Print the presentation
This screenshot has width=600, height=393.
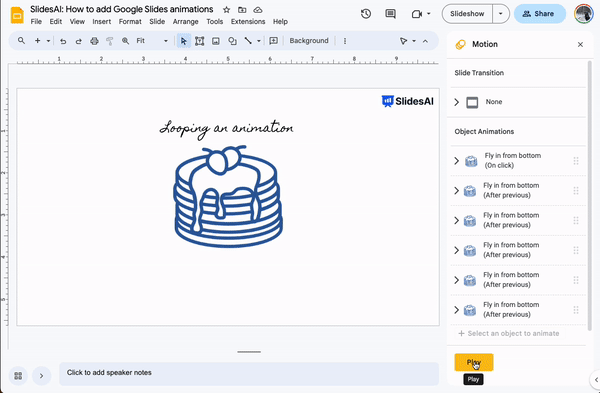[94, 41]
